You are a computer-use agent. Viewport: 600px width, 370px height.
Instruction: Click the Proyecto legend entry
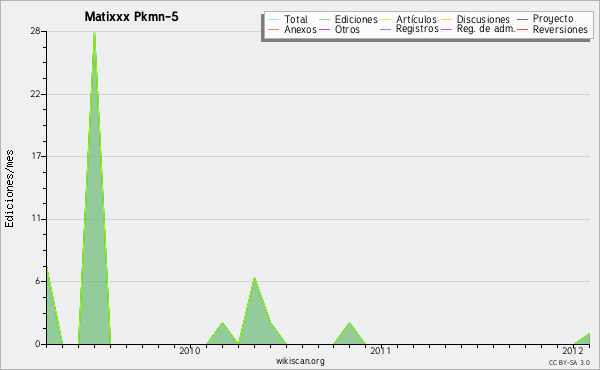(553, 18)
